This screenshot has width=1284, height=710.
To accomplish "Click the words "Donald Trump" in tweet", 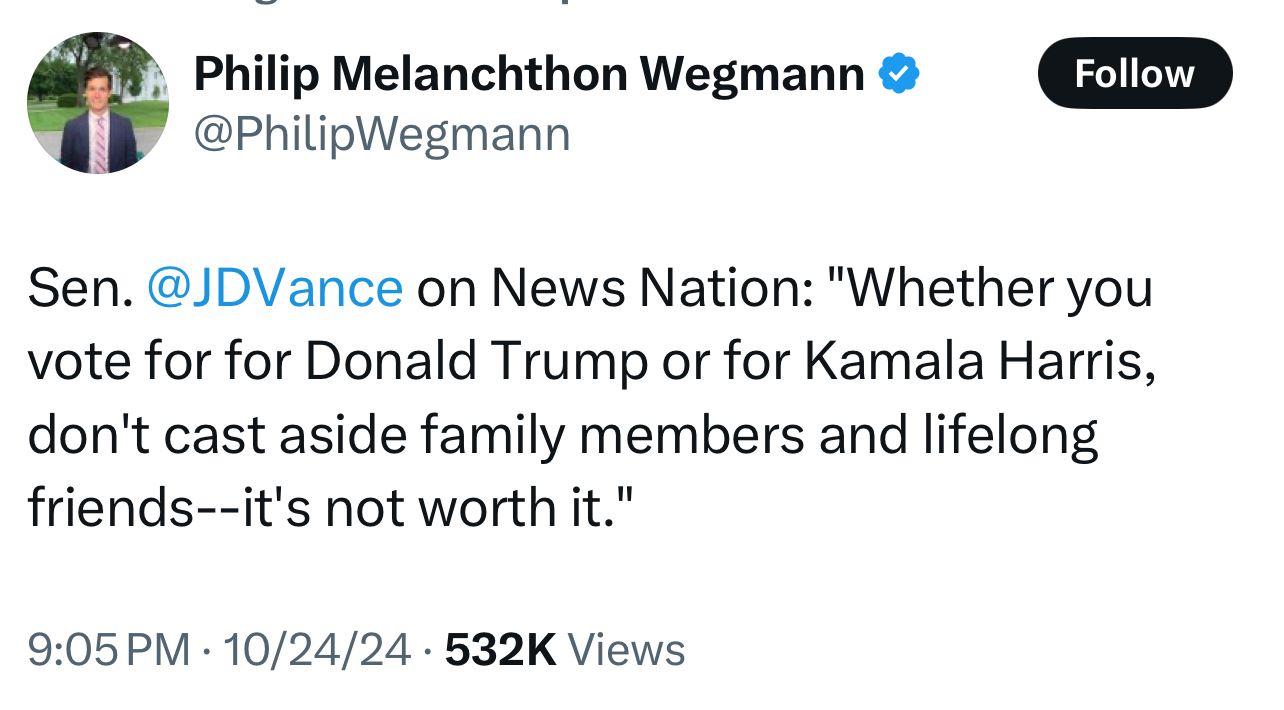I will coord(476,362).
